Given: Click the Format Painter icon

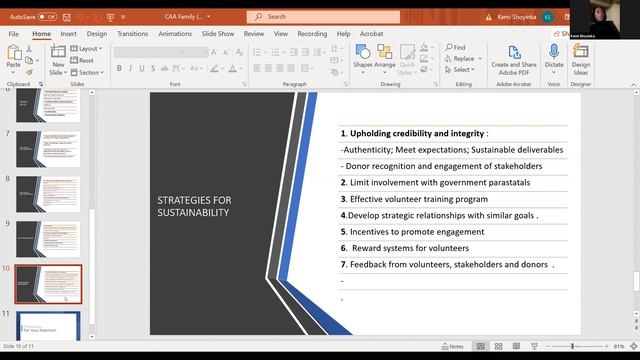Looking at the screenshot, I should pyautogui.click(x=29, y=72).
